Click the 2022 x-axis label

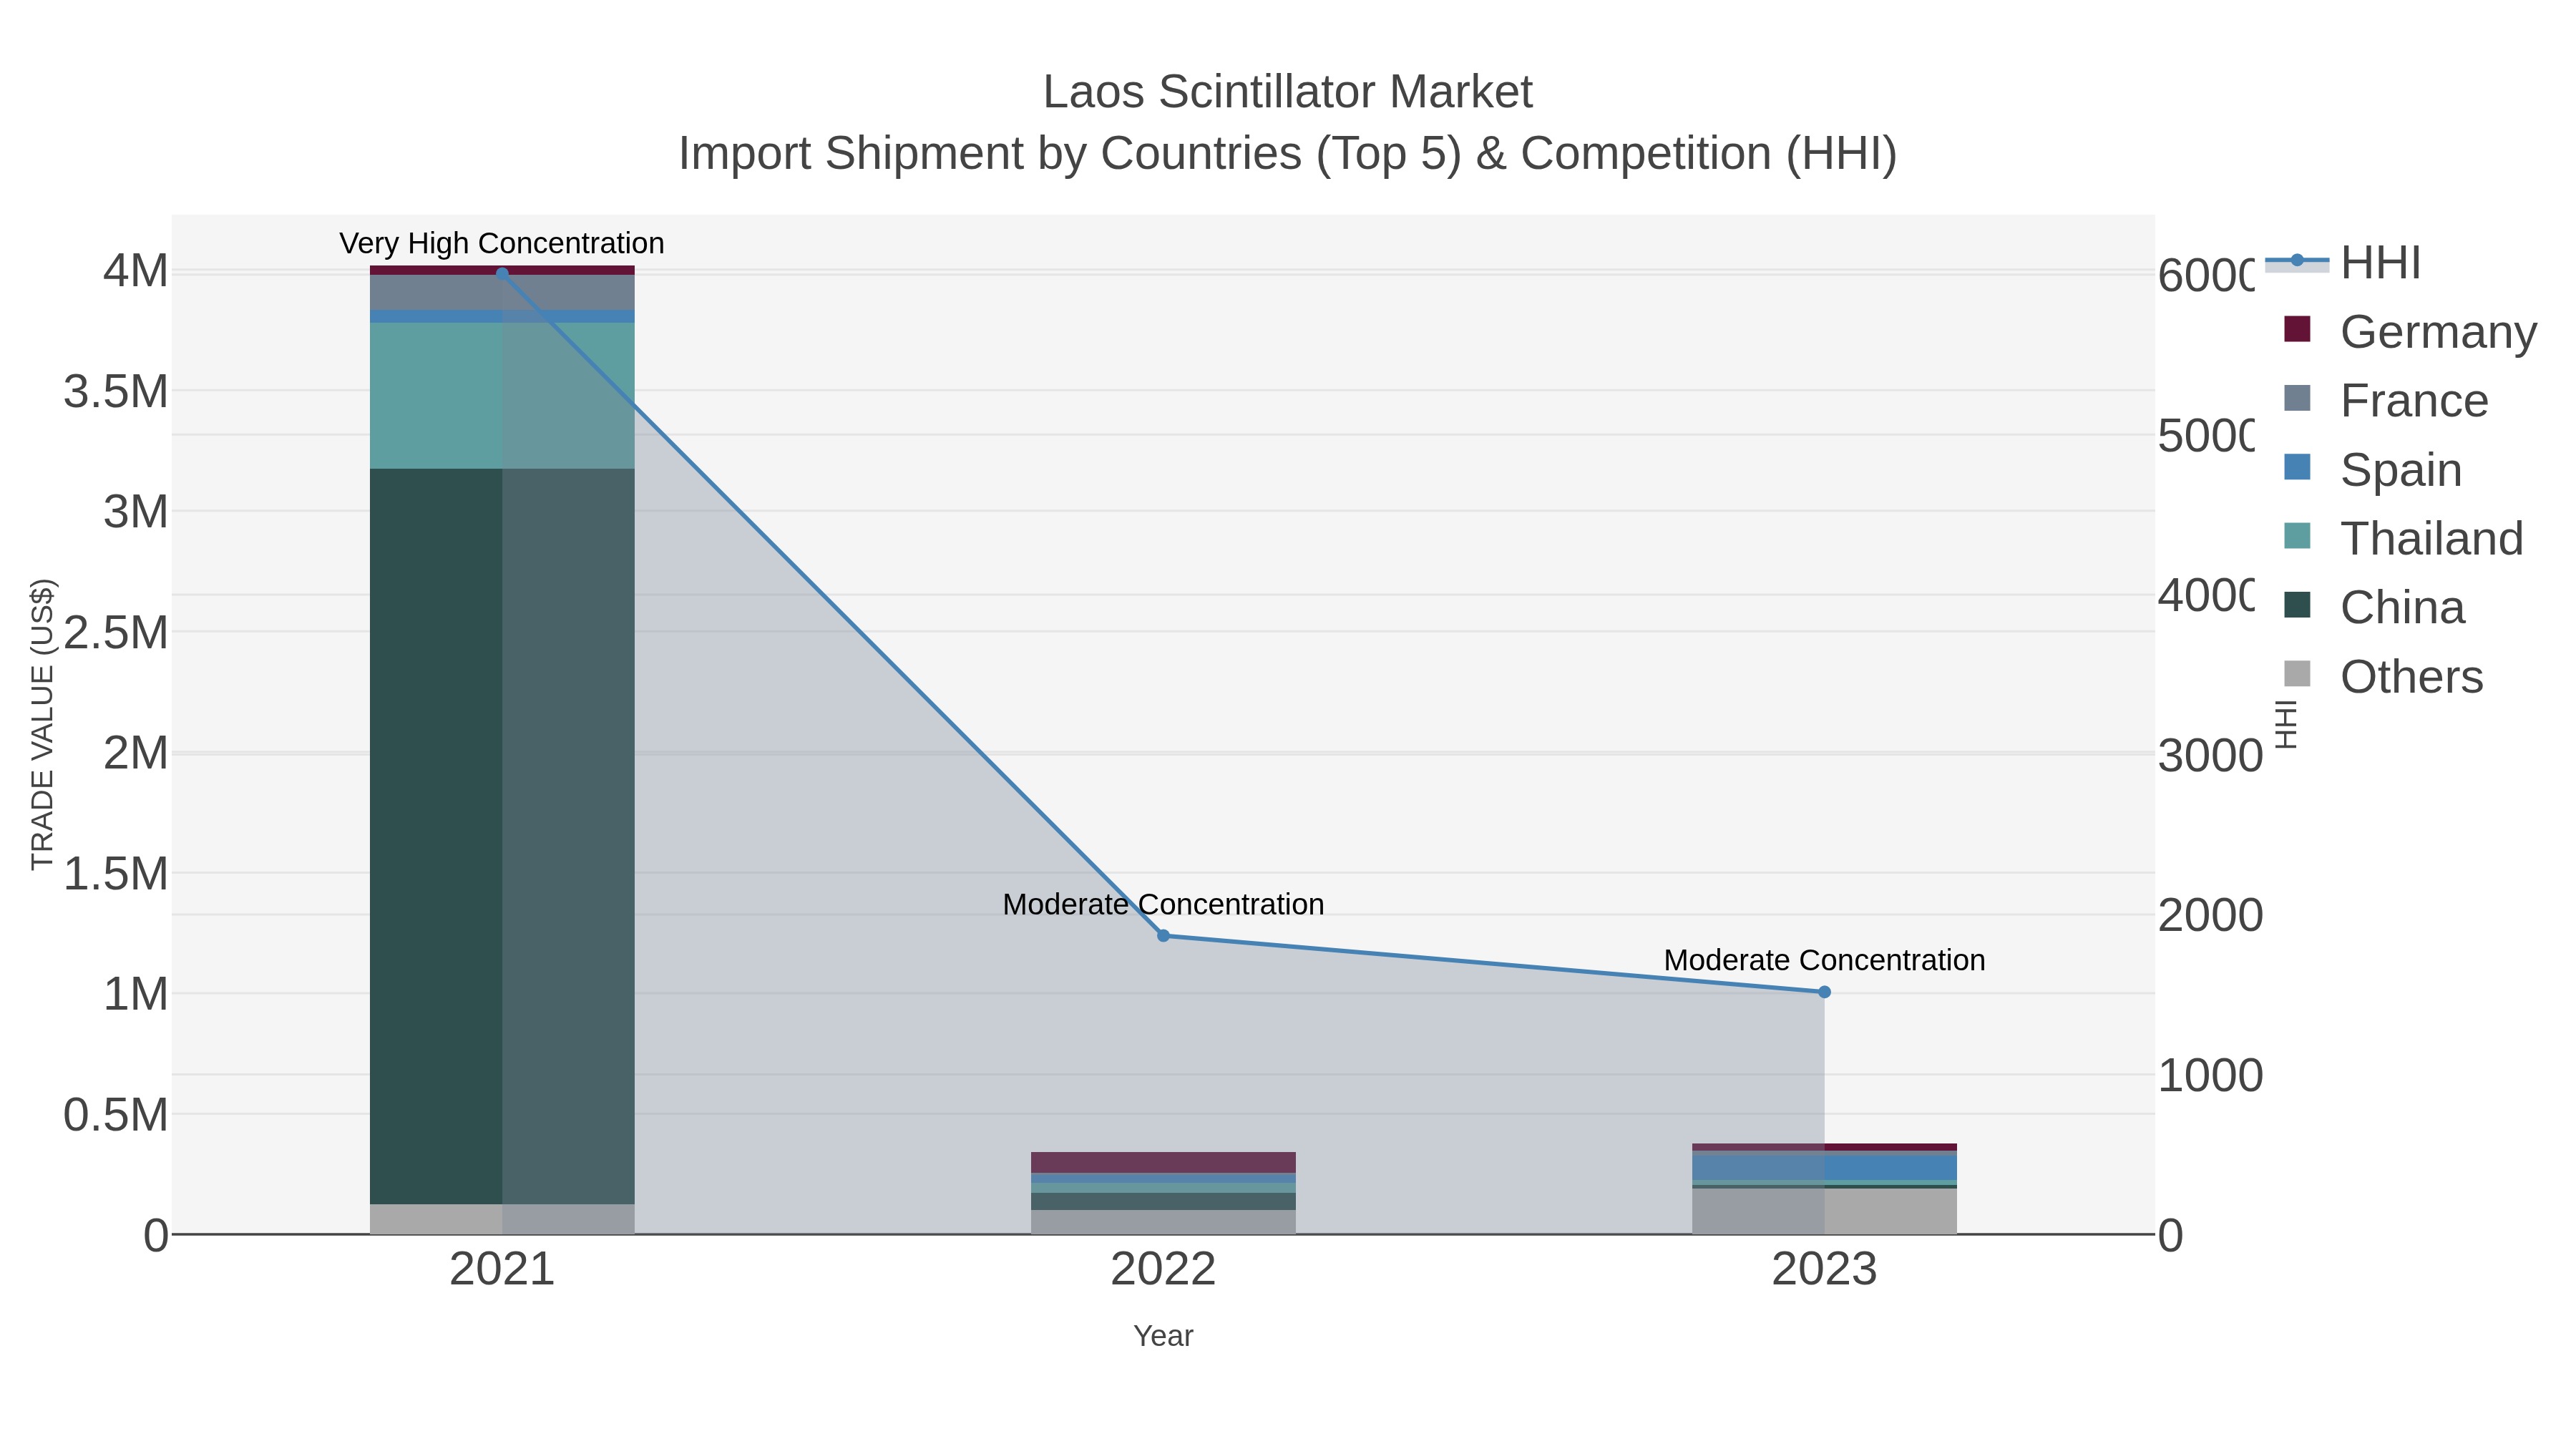click(1163, 1270)
